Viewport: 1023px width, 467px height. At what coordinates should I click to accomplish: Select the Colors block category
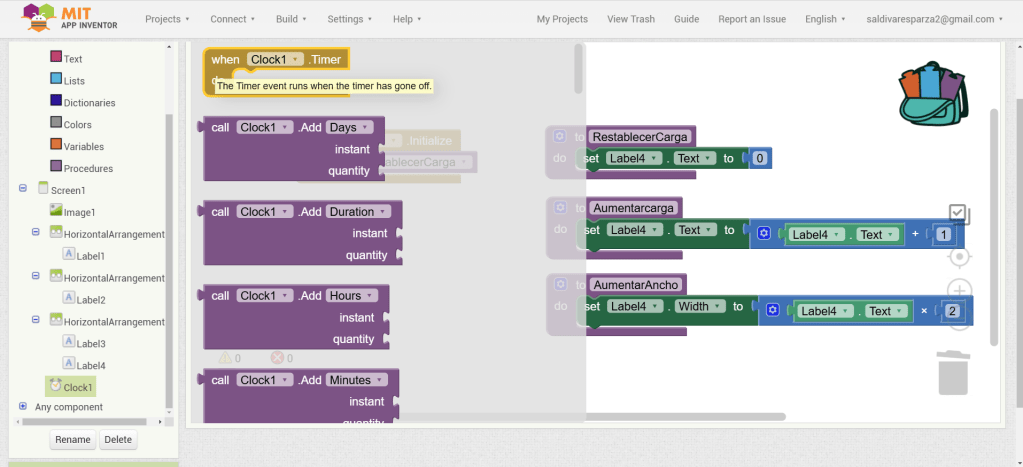pos(77,124)
